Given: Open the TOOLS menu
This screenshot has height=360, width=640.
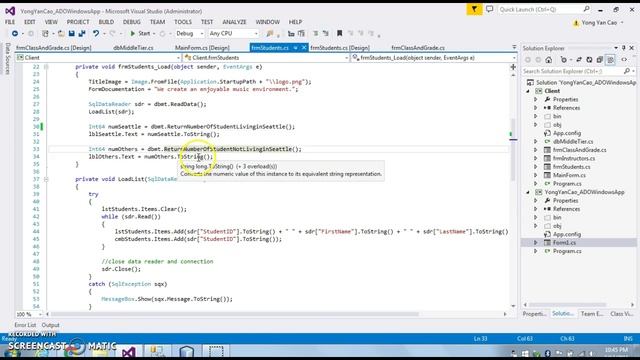Looking at the screenshot, I should point(183,22).
